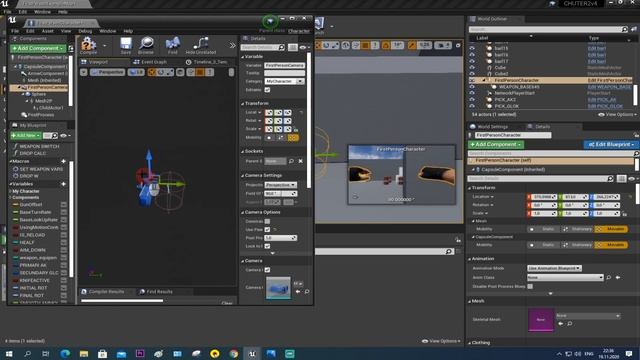Open Unreal Engine in Windows taskbar
The width and height of the screenshot is (640, 360).
pos(252,353)
